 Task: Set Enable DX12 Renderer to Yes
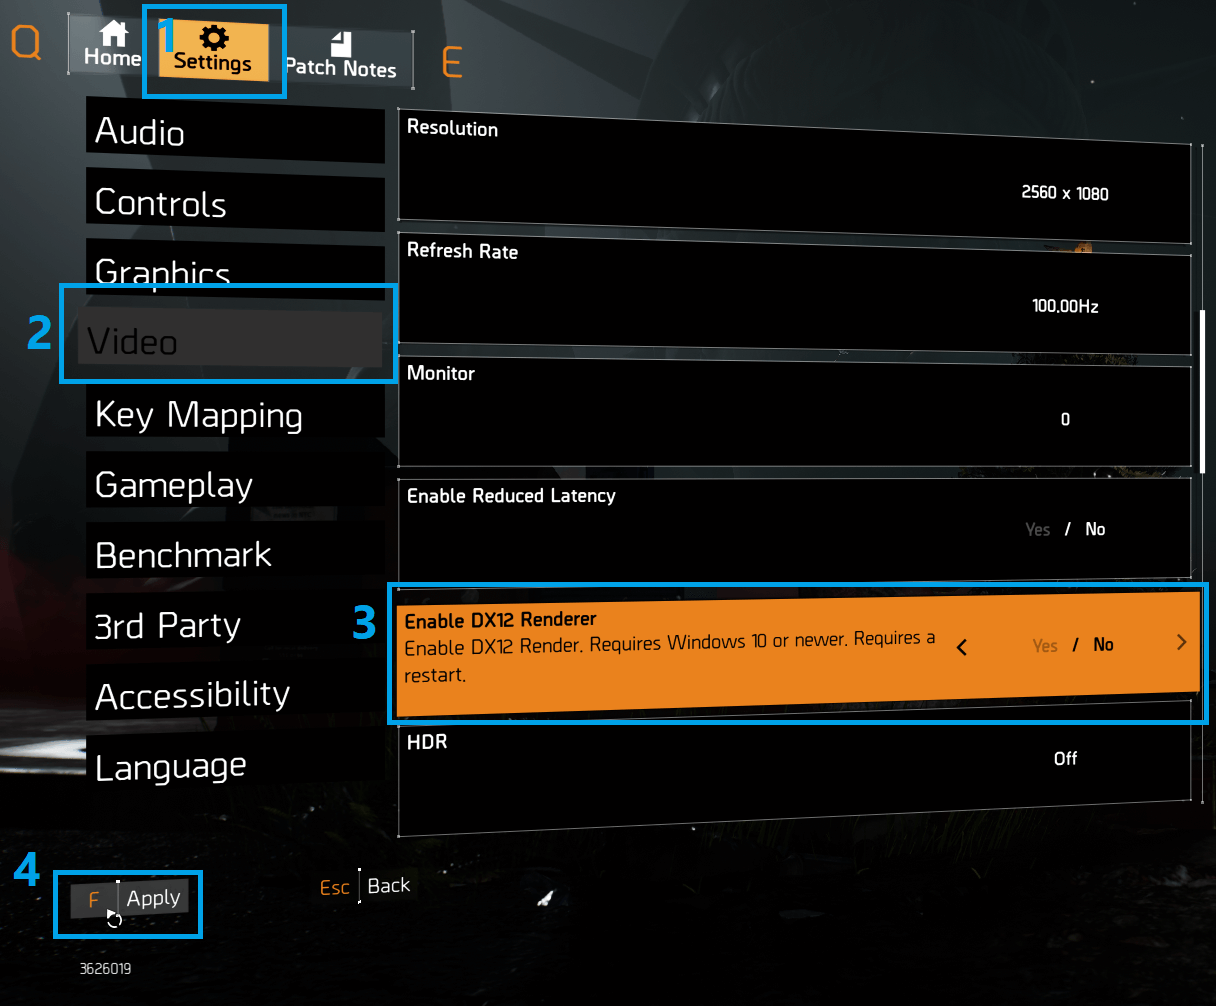click(x=1045, y=646)
